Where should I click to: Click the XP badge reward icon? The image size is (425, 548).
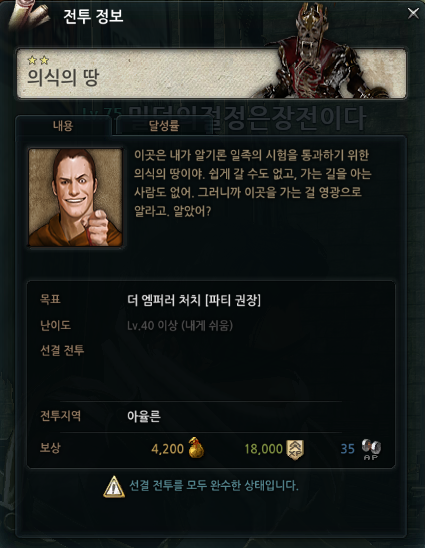(x=295, y=449)
